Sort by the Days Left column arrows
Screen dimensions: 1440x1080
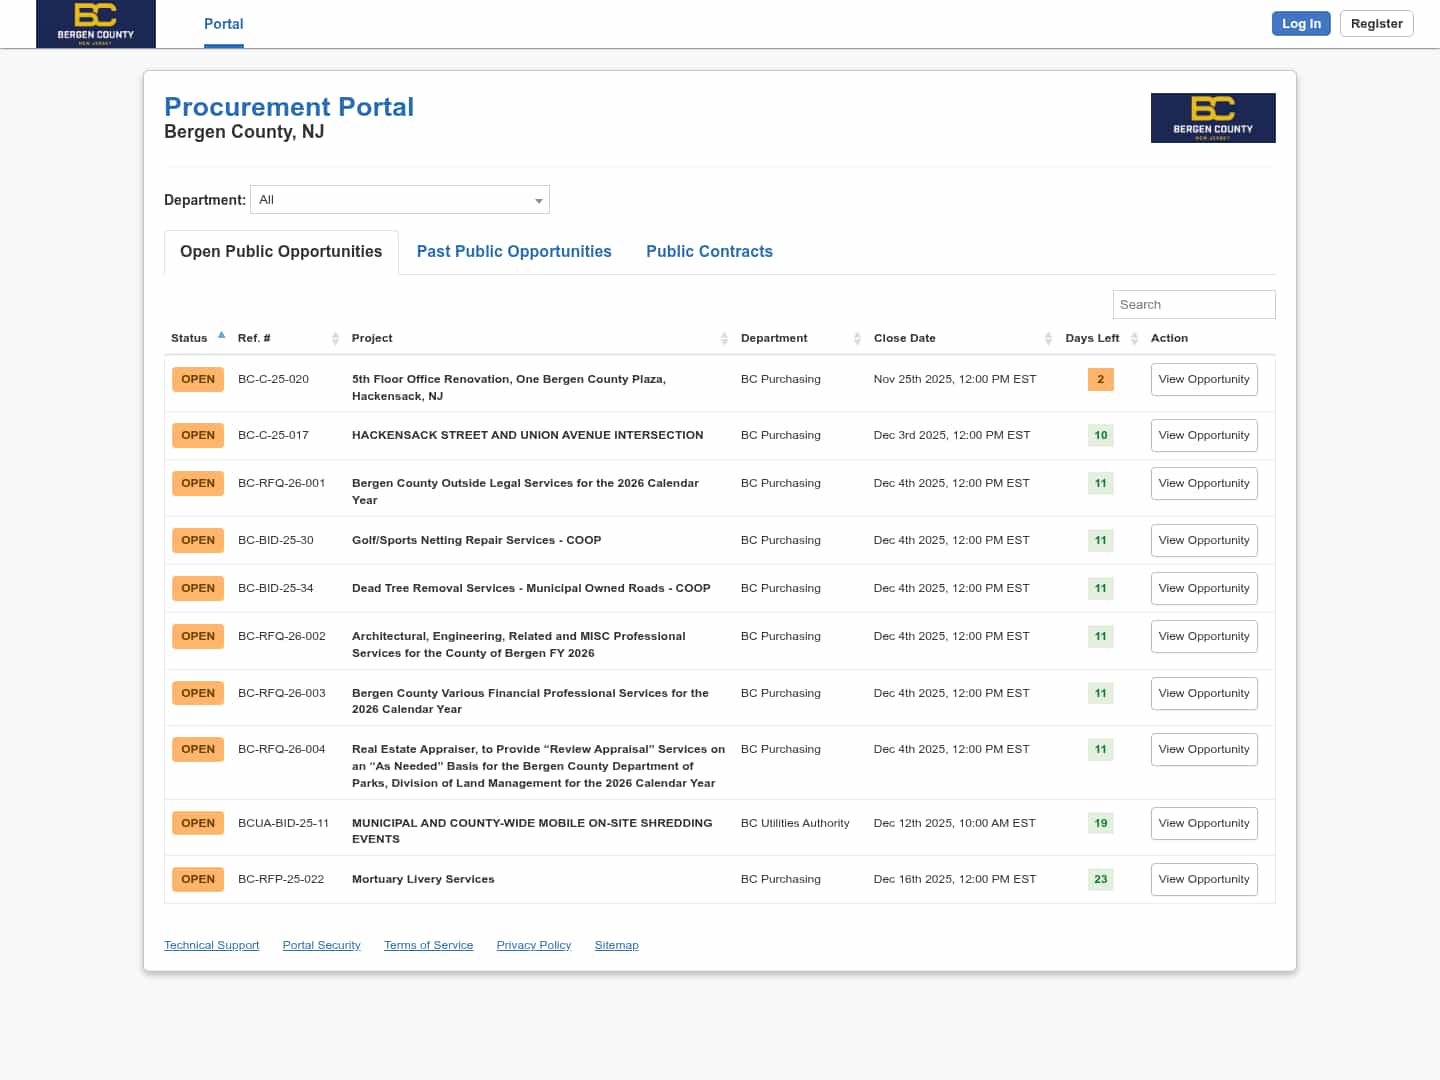pyautogui.click(x=1134, y=339)
